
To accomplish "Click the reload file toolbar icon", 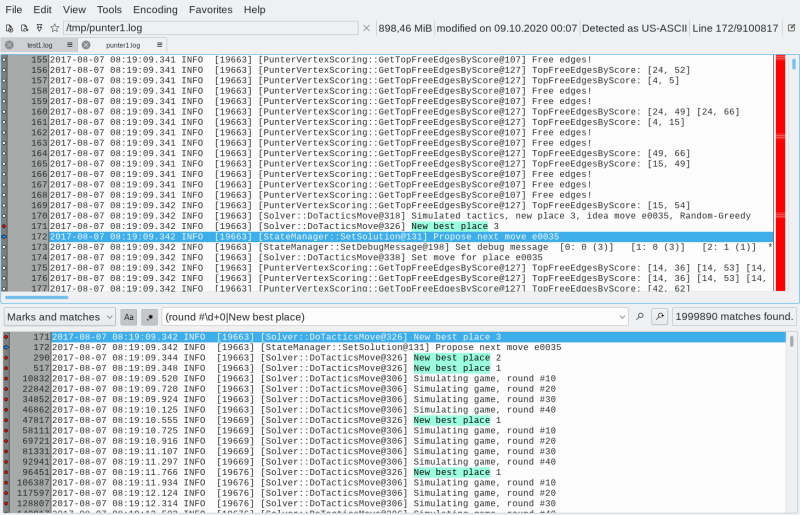I will click(23, 29).
